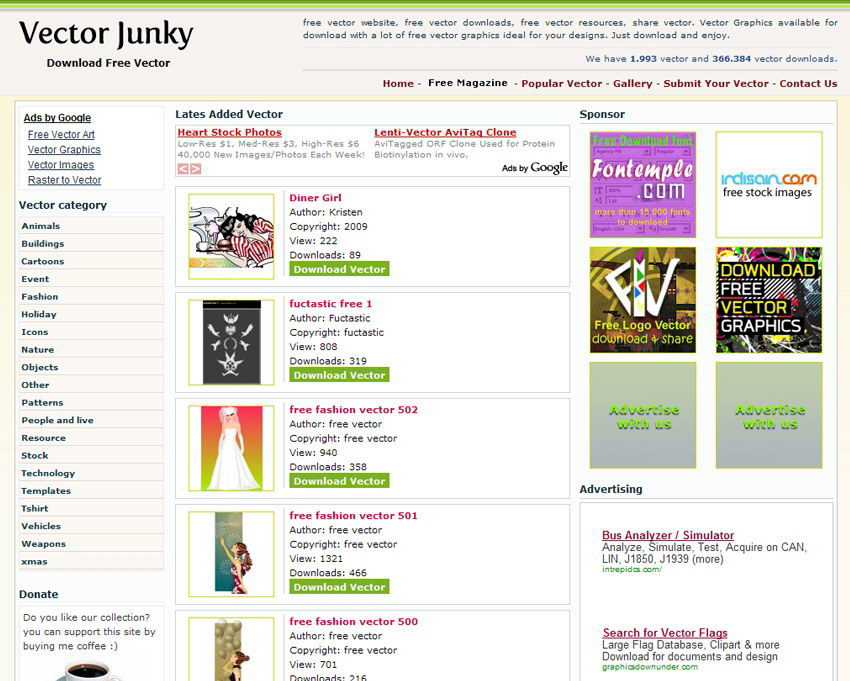Screen dimensions: 850x681
Task: Open the Diner Girl thumbnail
Action: 231,236
